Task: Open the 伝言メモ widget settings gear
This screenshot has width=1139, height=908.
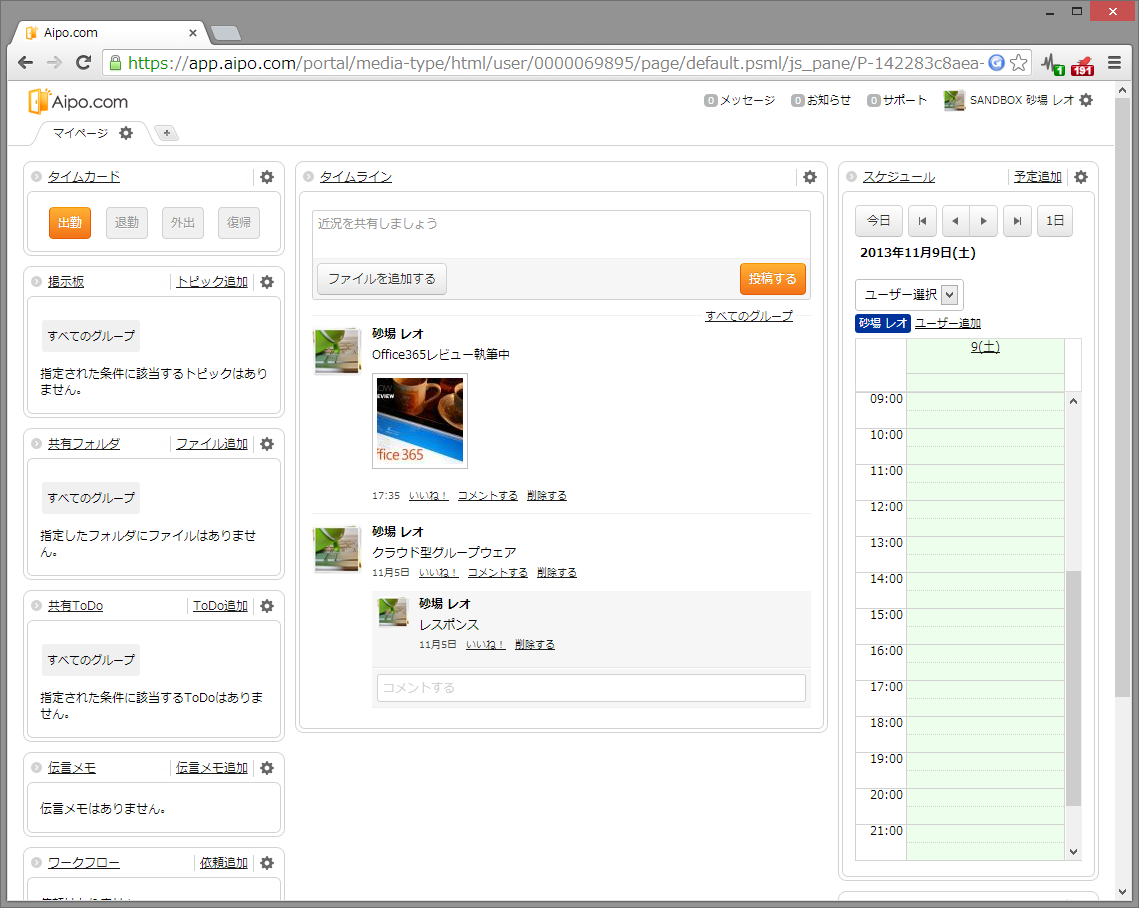Action: [267, 768]
